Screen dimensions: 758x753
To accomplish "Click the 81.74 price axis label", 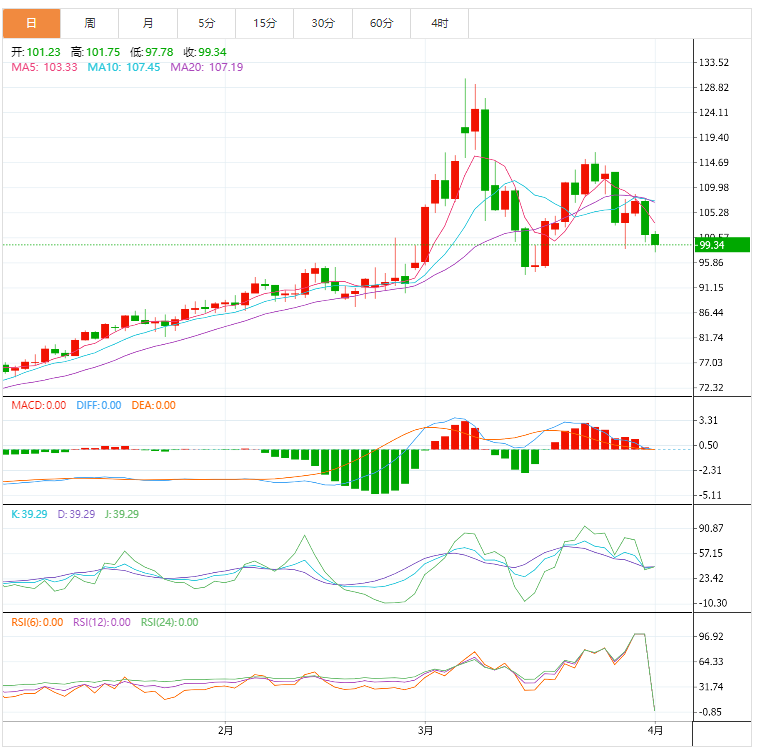I will (x=711, y=338).
